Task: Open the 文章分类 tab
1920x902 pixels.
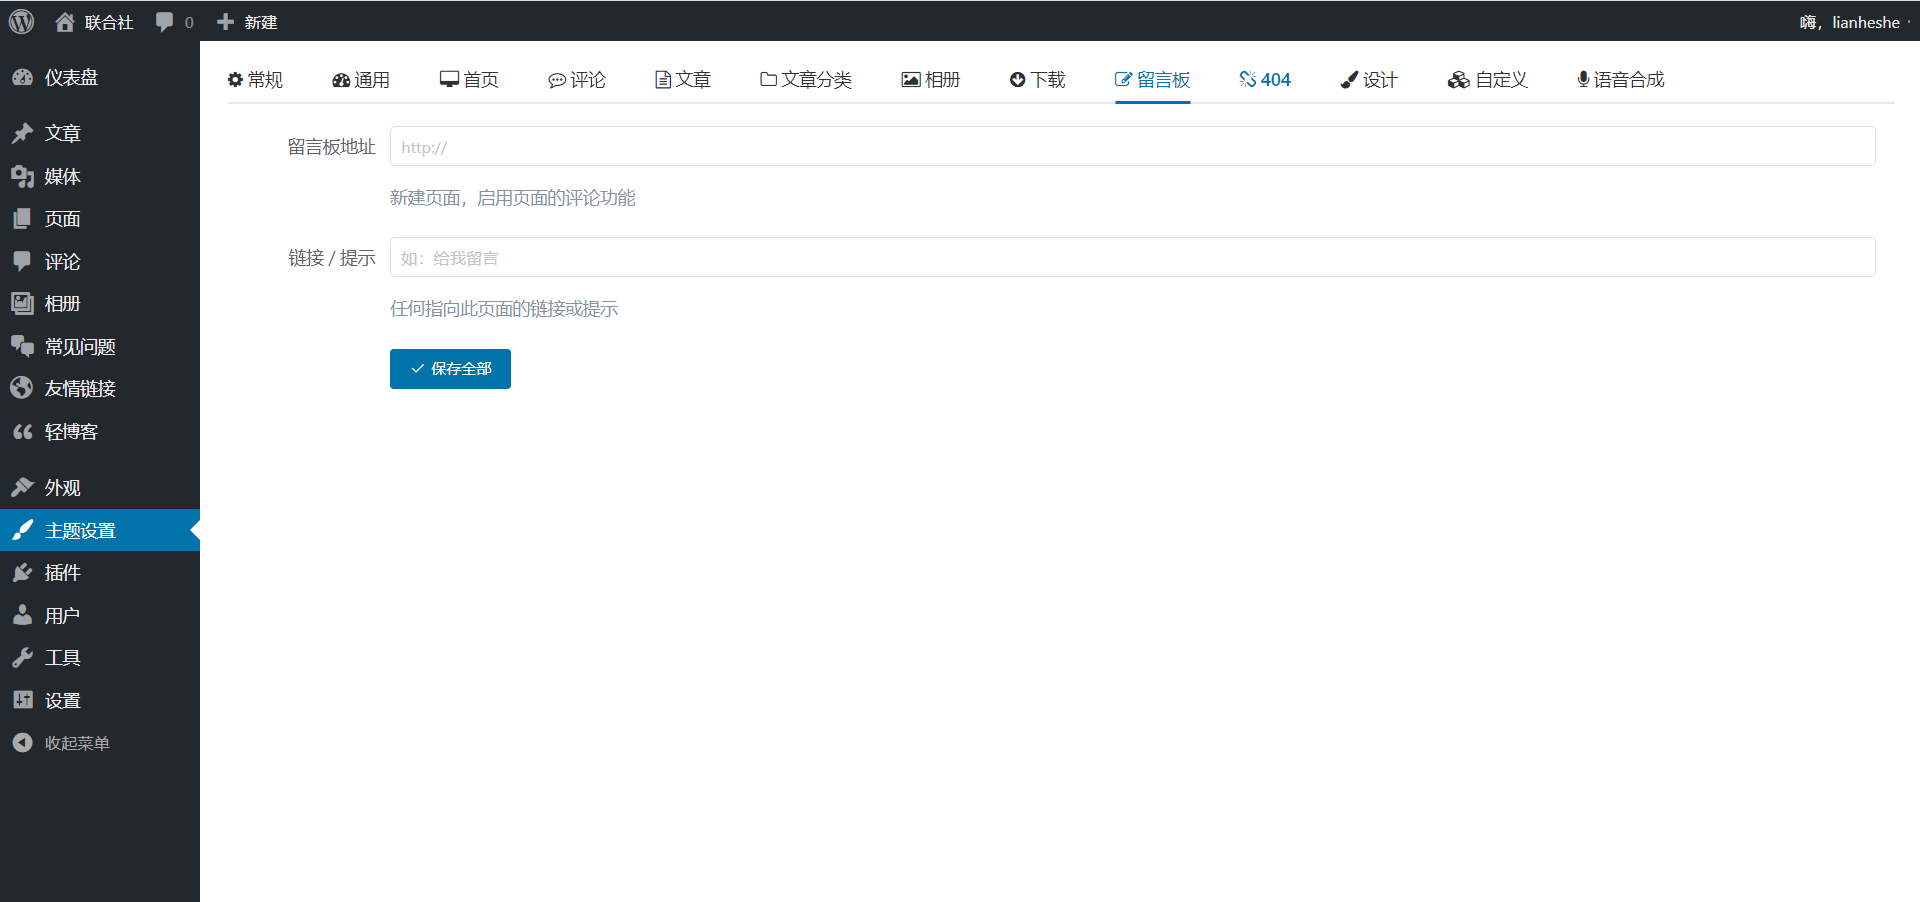Action: click(x=806, y=79)
